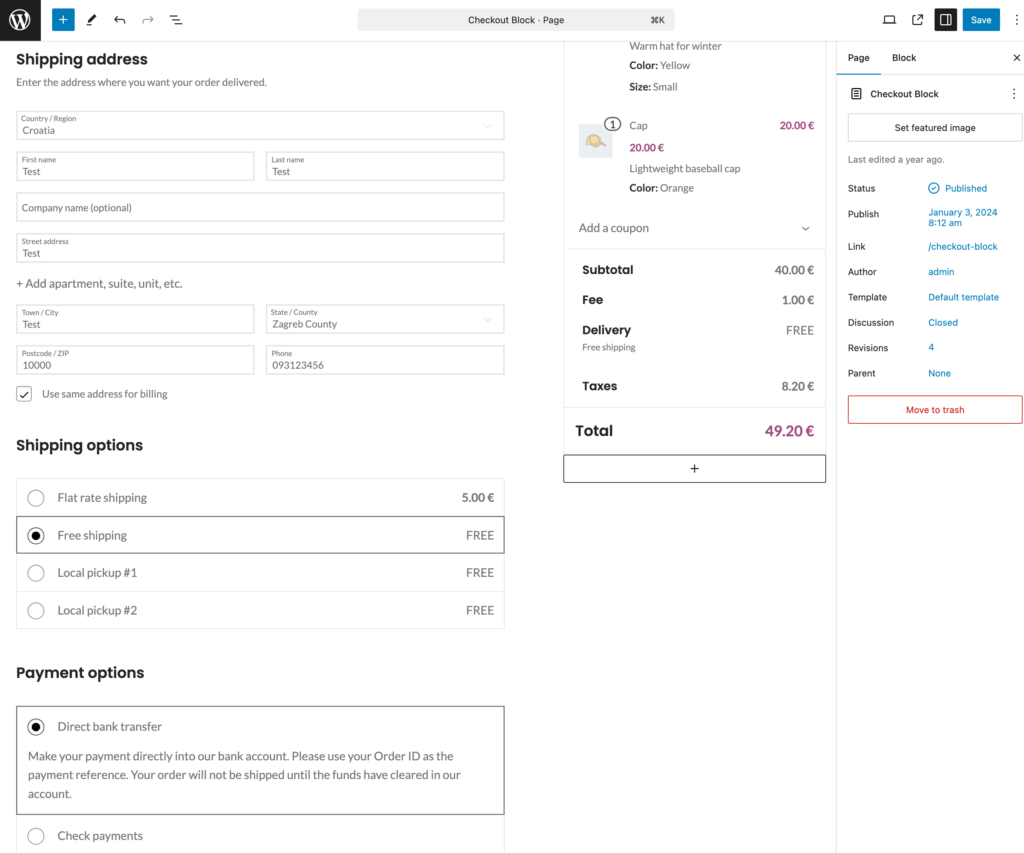Select Check payments option
1024x853 pixels.
[x=36, y=836]
